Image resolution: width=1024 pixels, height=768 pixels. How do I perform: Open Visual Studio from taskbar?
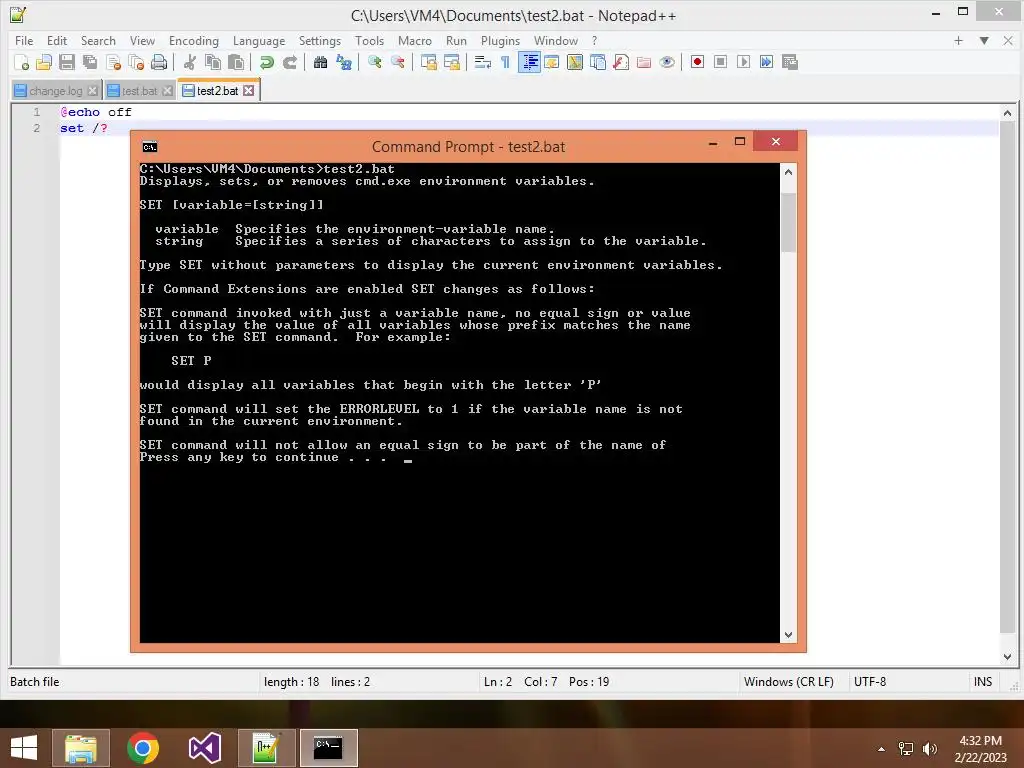point(204,748)
